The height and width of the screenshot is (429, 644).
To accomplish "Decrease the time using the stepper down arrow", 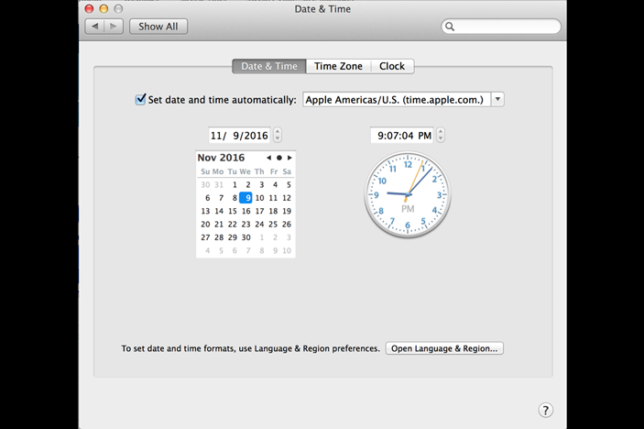I will (441, 138).
